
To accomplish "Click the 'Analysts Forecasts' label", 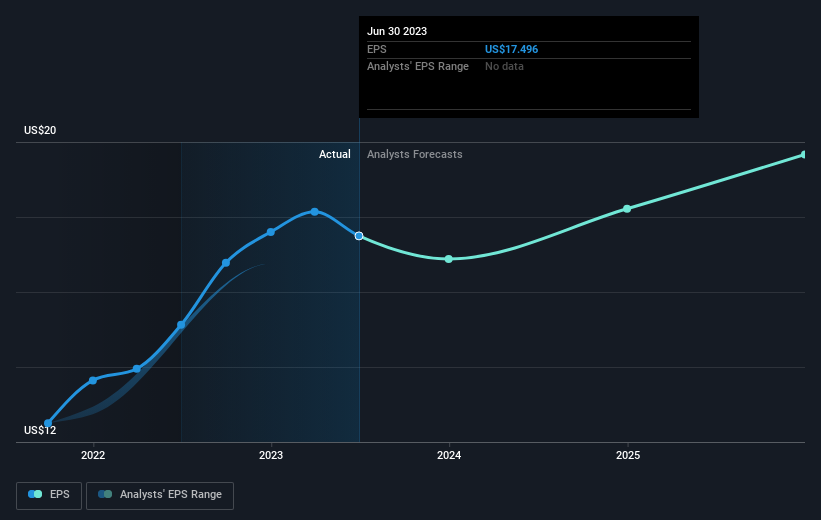I will pos(415,154).
